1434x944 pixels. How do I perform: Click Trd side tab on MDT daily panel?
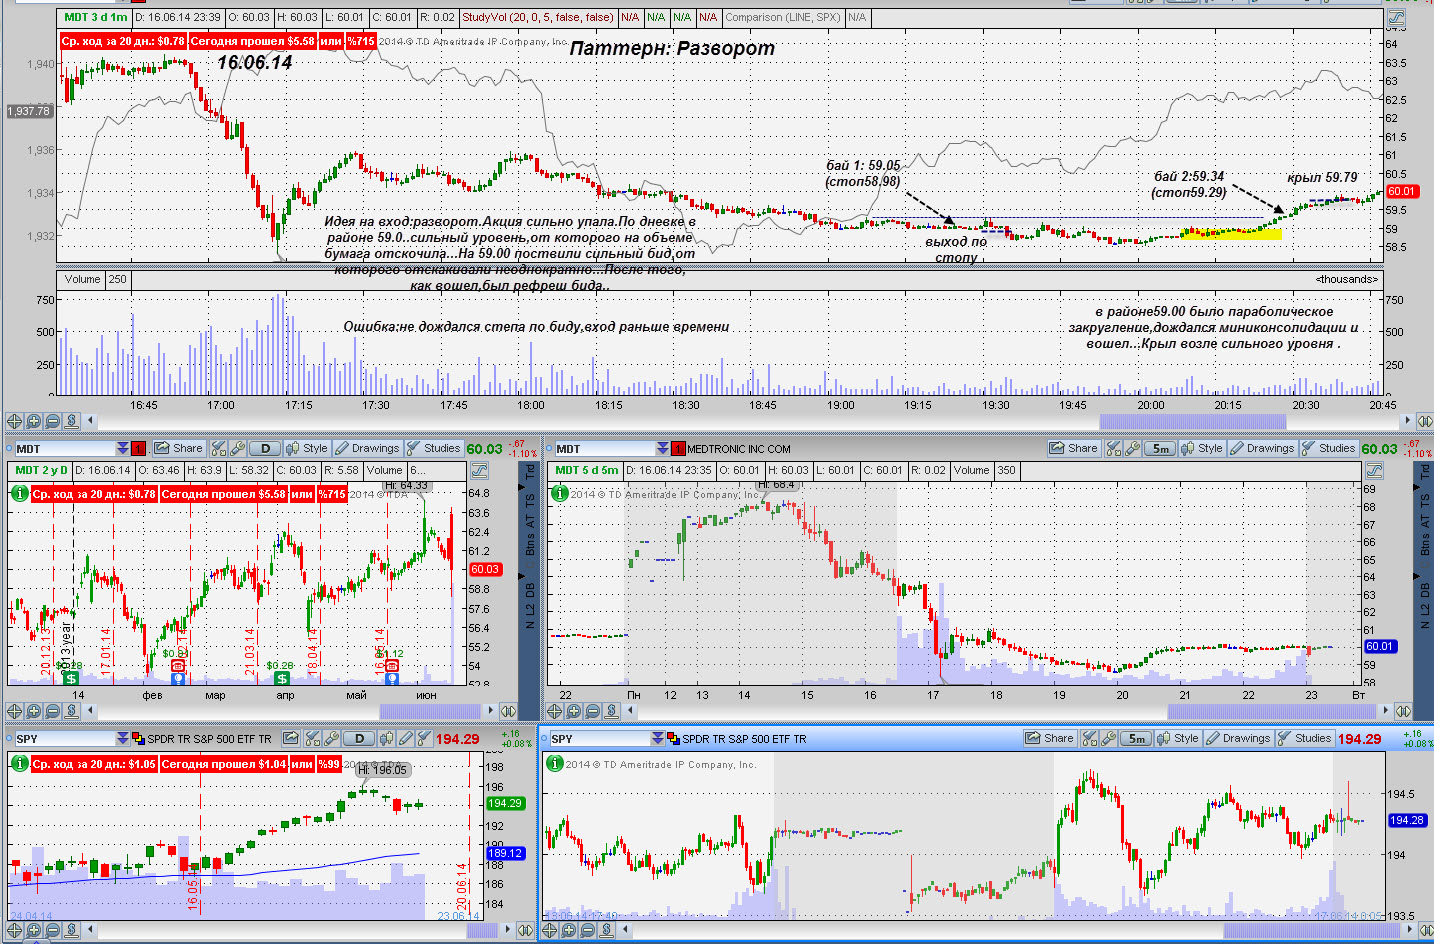coord(530,470)
